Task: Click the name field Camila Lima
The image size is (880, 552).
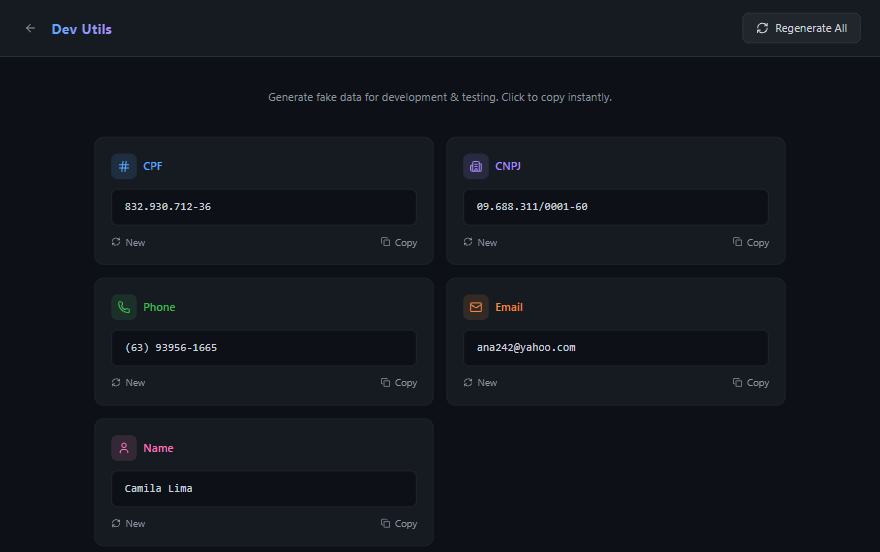Action: tap(264, 489)
